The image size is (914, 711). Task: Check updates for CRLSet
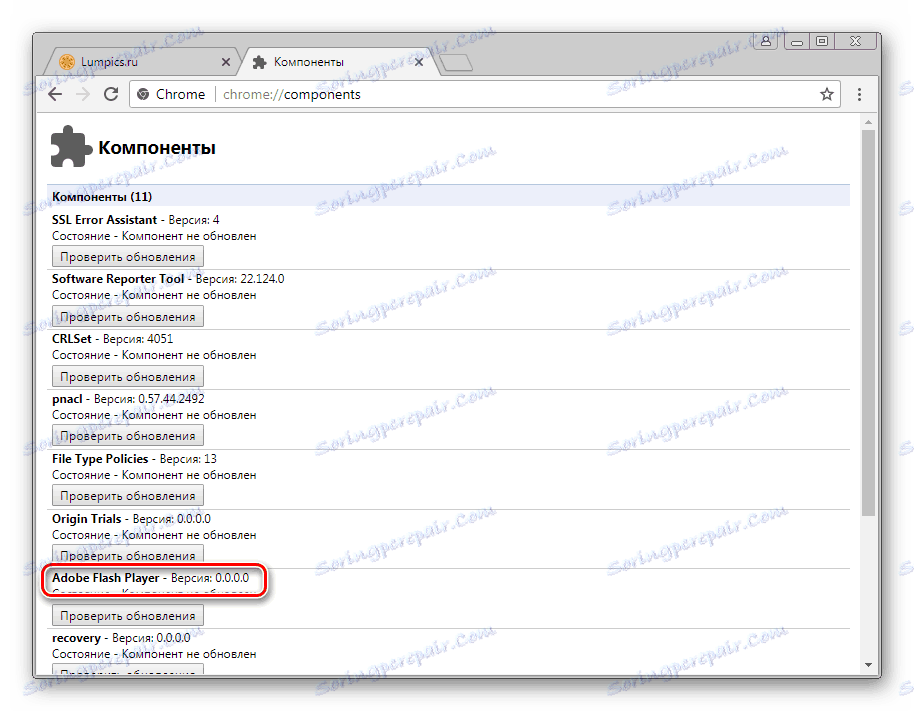[x=128, y=377]
